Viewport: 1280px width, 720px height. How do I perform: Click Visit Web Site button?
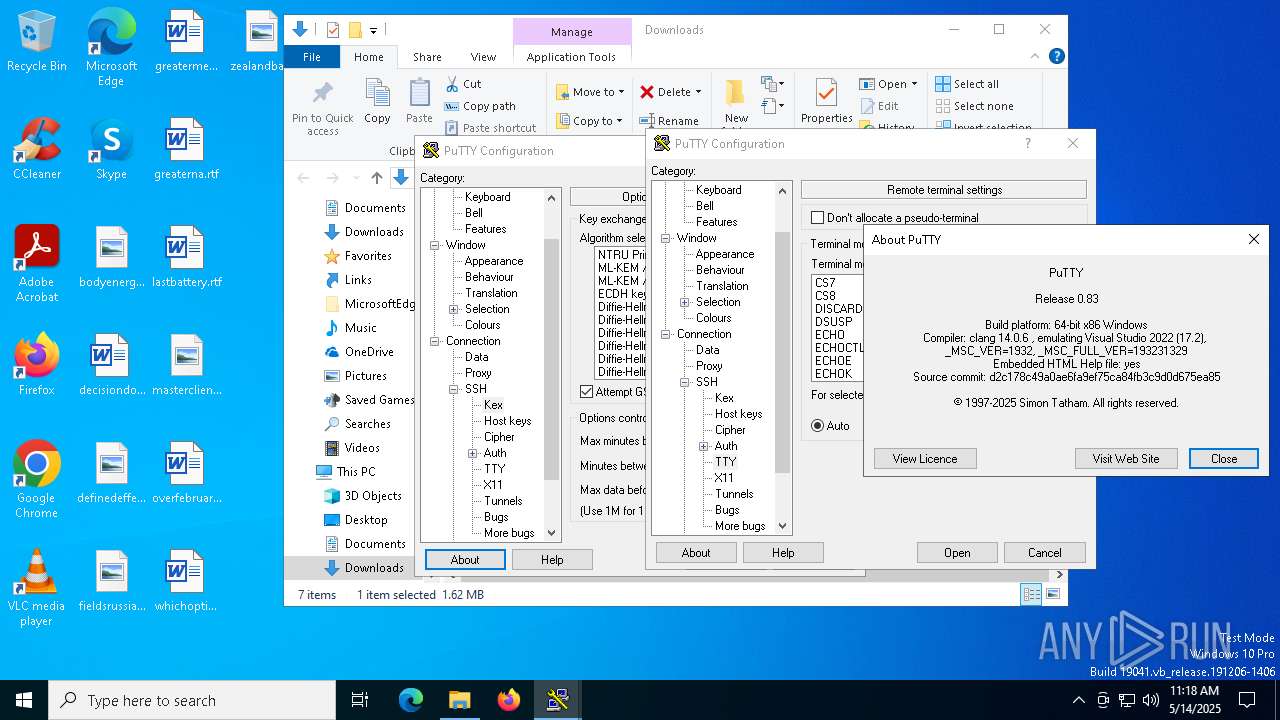click(x=1125, y=458)
